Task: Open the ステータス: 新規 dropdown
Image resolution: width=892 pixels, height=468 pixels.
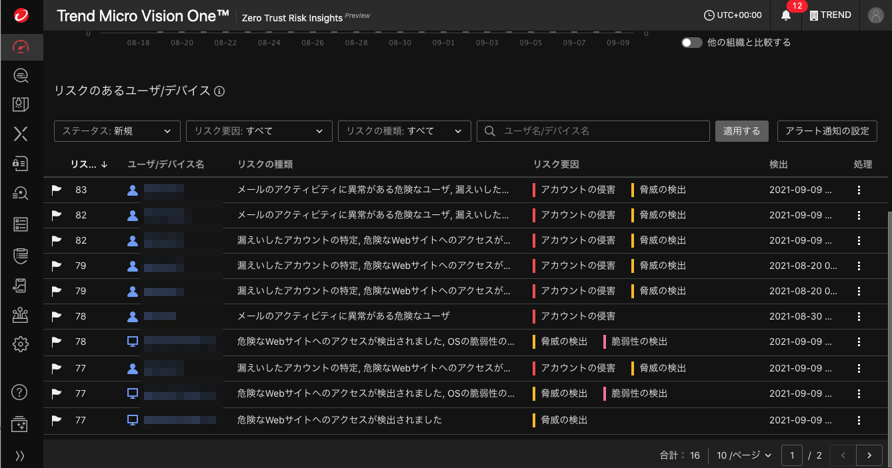Action: 117,131
